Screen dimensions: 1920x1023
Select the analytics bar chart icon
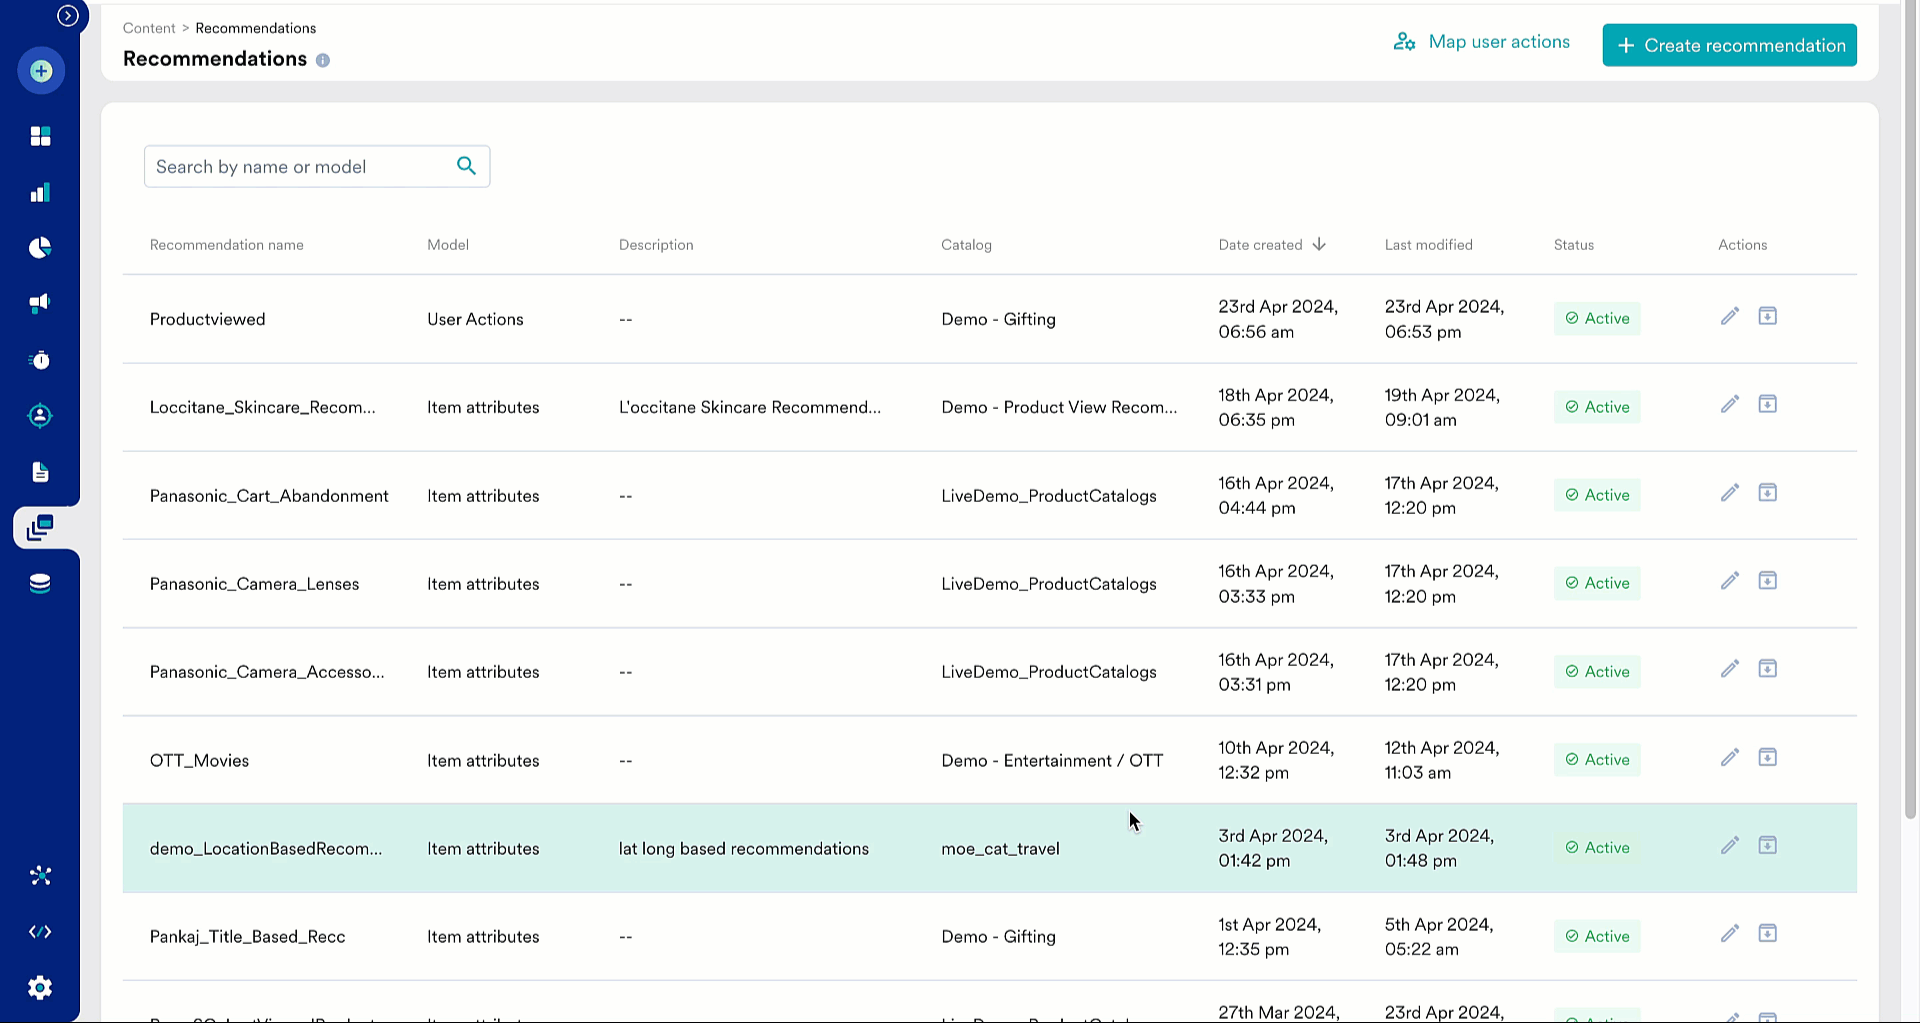tap(41, 192)
